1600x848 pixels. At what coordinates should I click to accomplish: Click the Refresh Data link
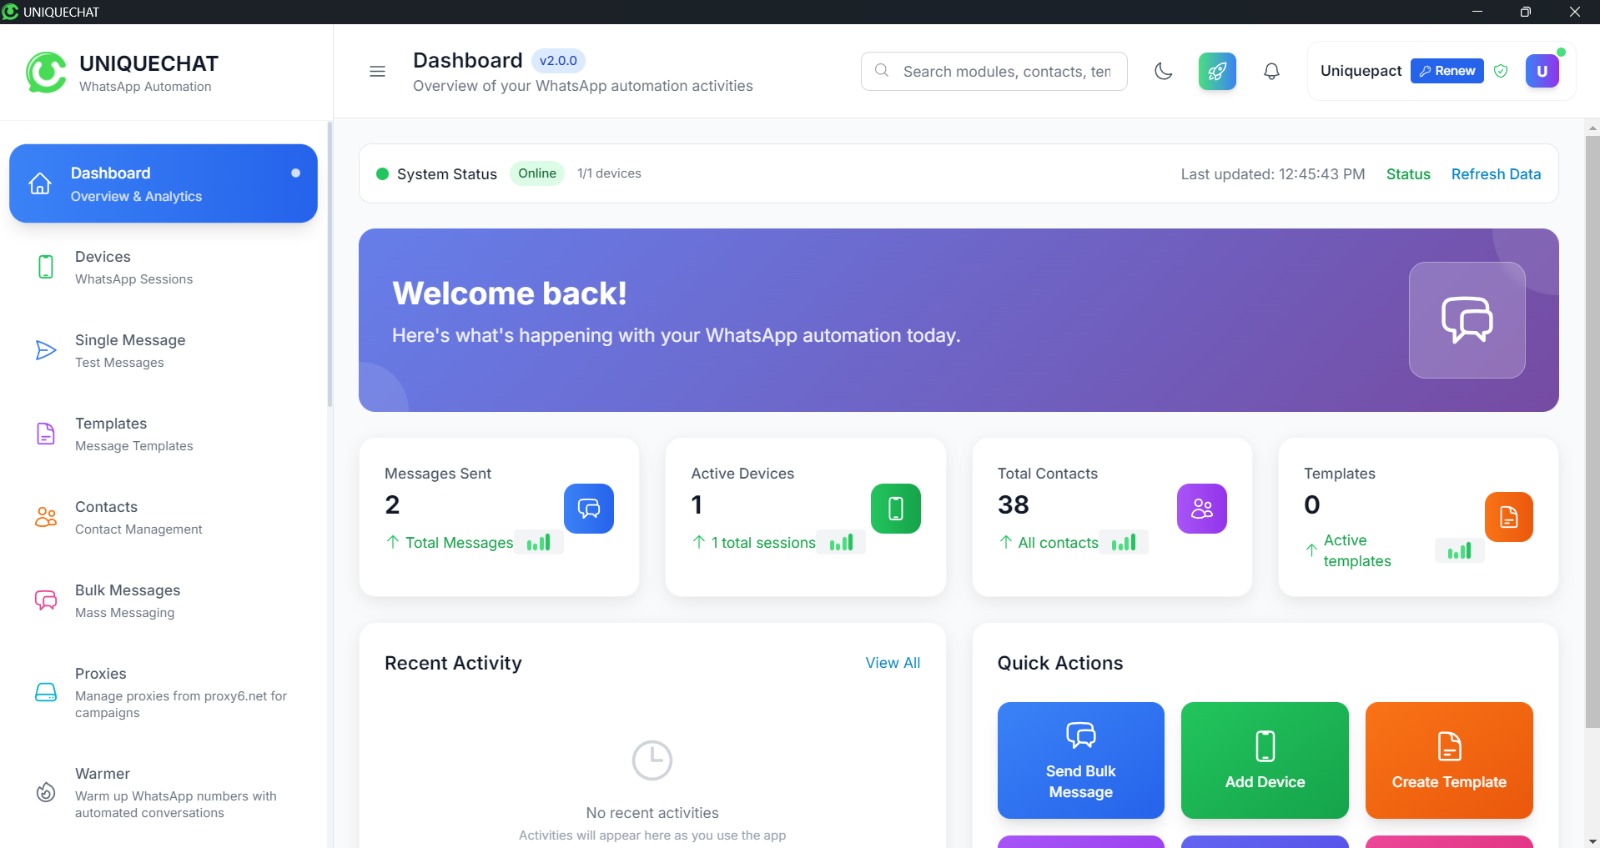[1496, 174]
